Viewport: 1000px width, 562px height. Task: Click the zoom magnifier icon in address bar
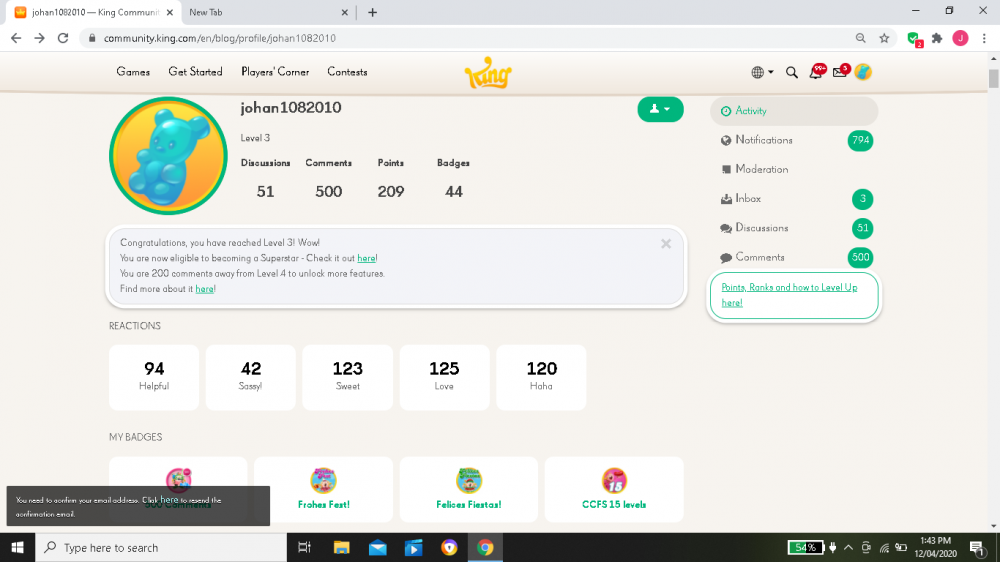click(860, 38)
